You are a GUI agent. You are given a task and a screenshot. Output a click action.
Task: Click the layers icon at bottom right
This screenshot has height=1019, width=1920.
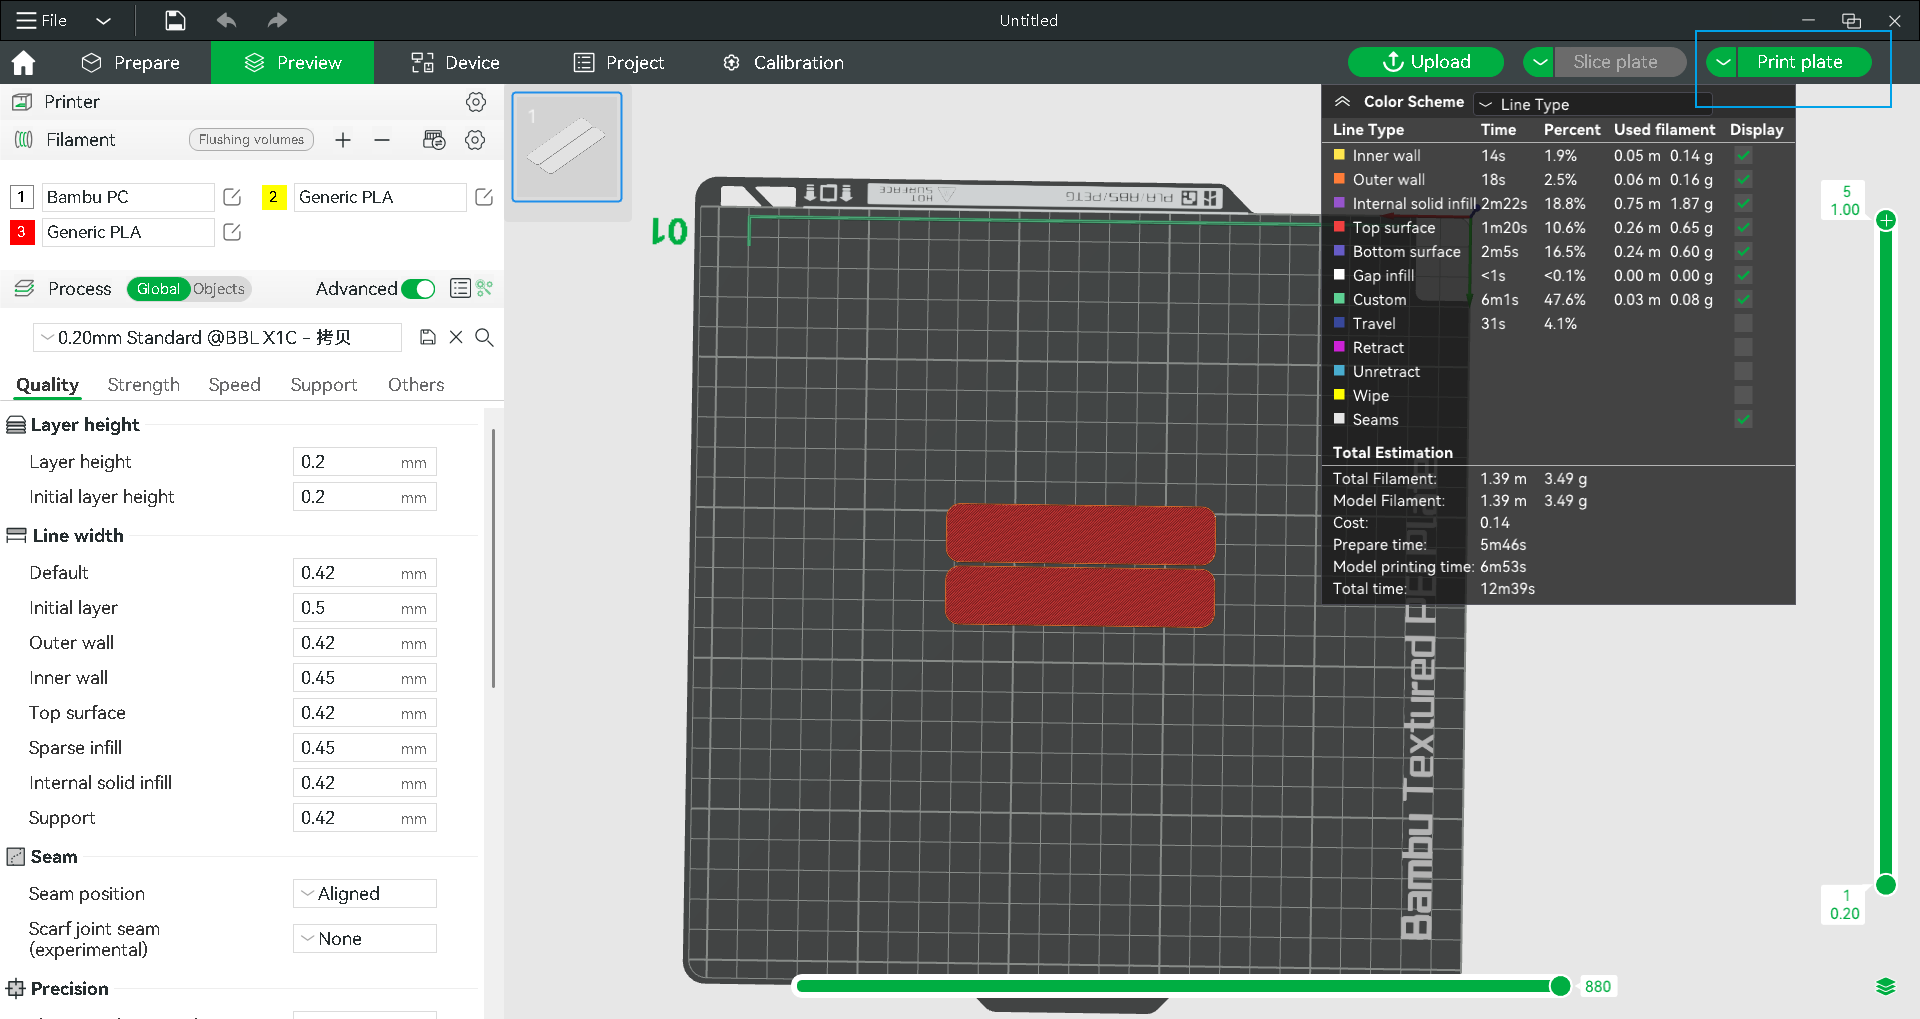[x=1886, y=987]
